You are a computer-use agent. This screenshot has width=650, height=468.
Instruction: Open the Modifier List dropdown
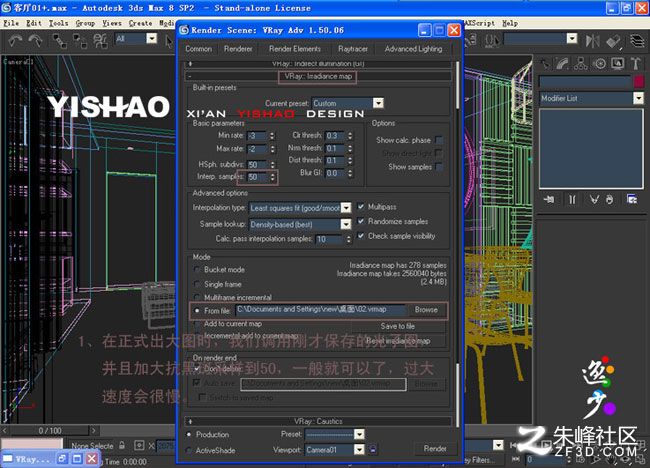click(638, 98)
